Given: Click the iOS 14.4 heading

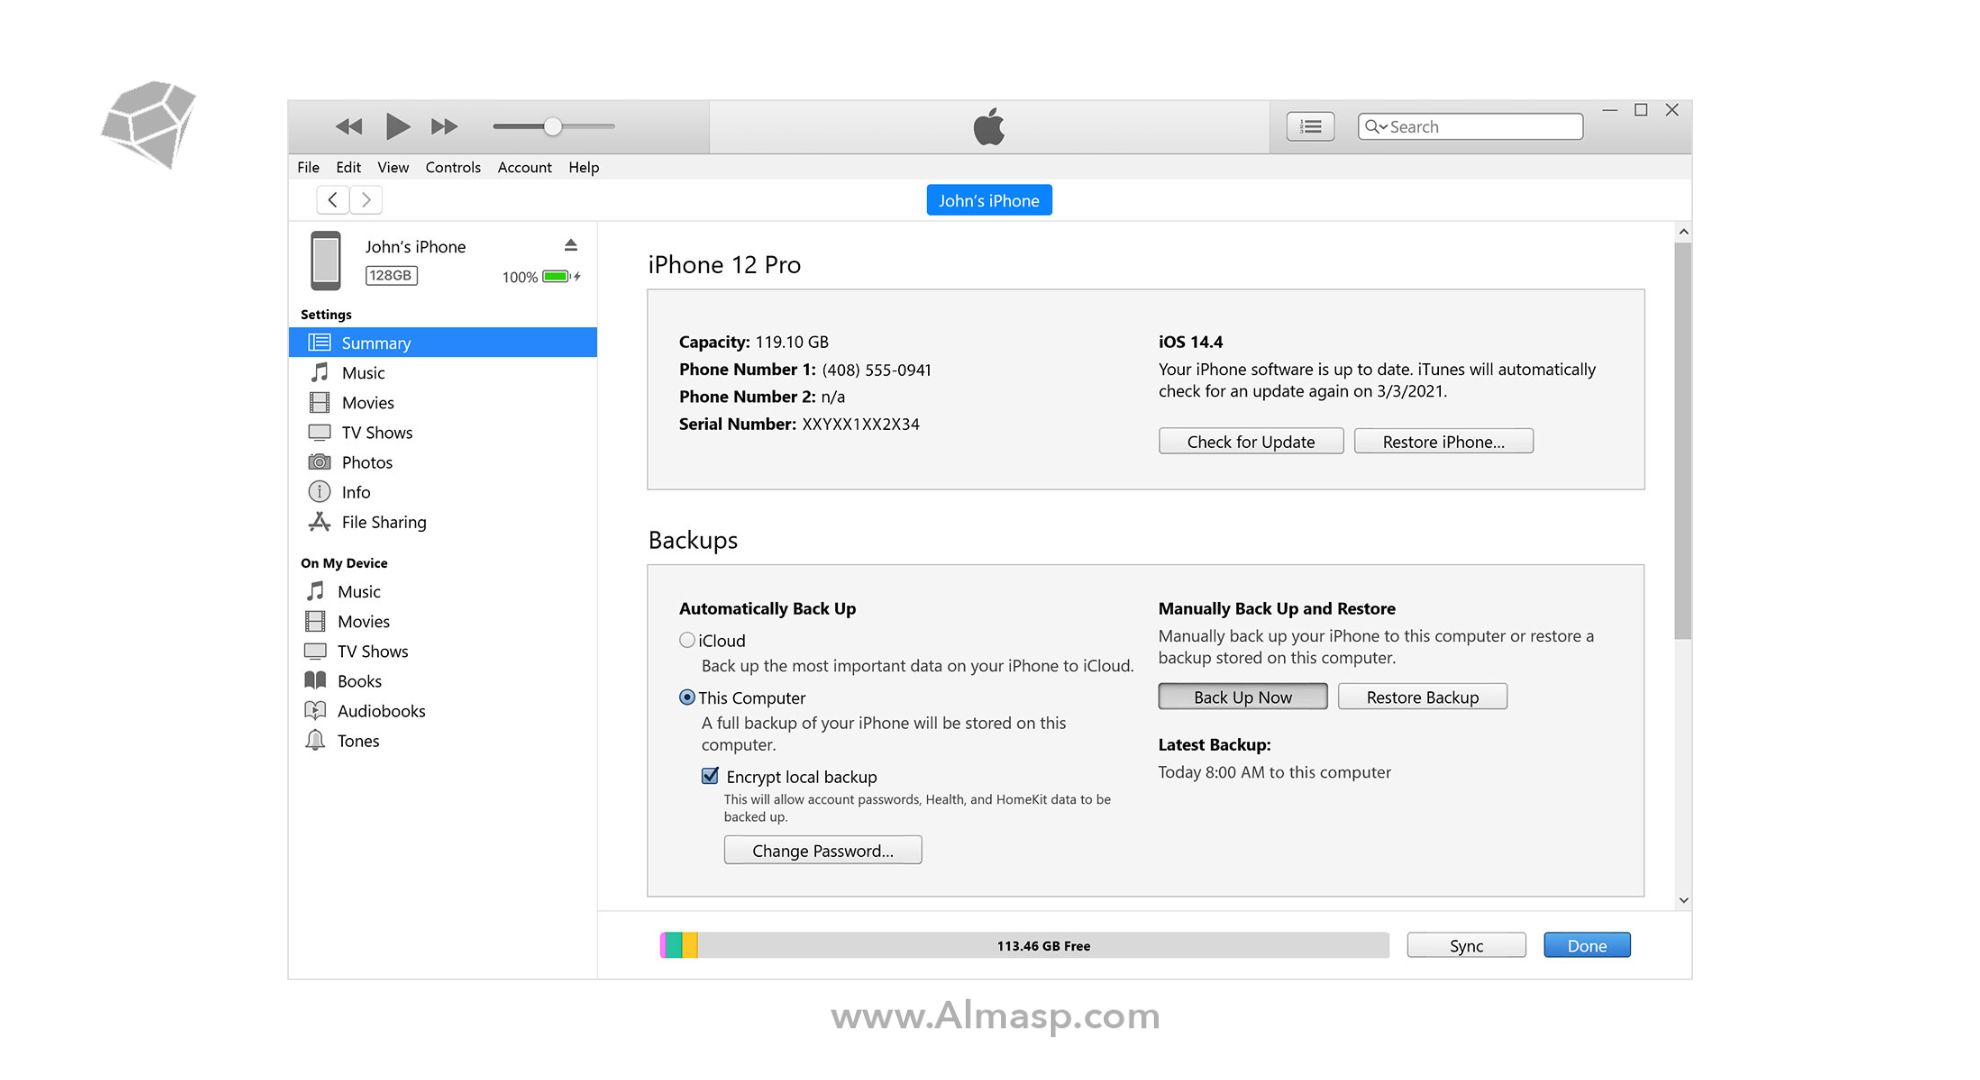Looking at the screenshot, I should pyautogui.click(x=1190, y=342).
